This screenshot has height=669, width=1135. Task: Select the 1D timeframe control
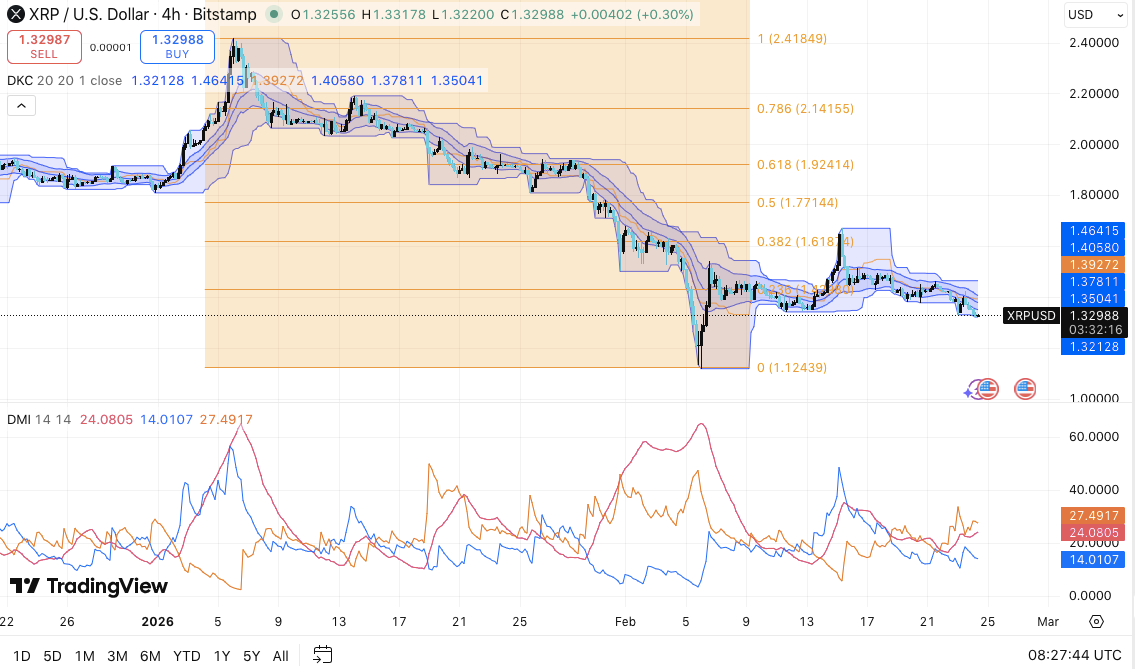(24, 656)
